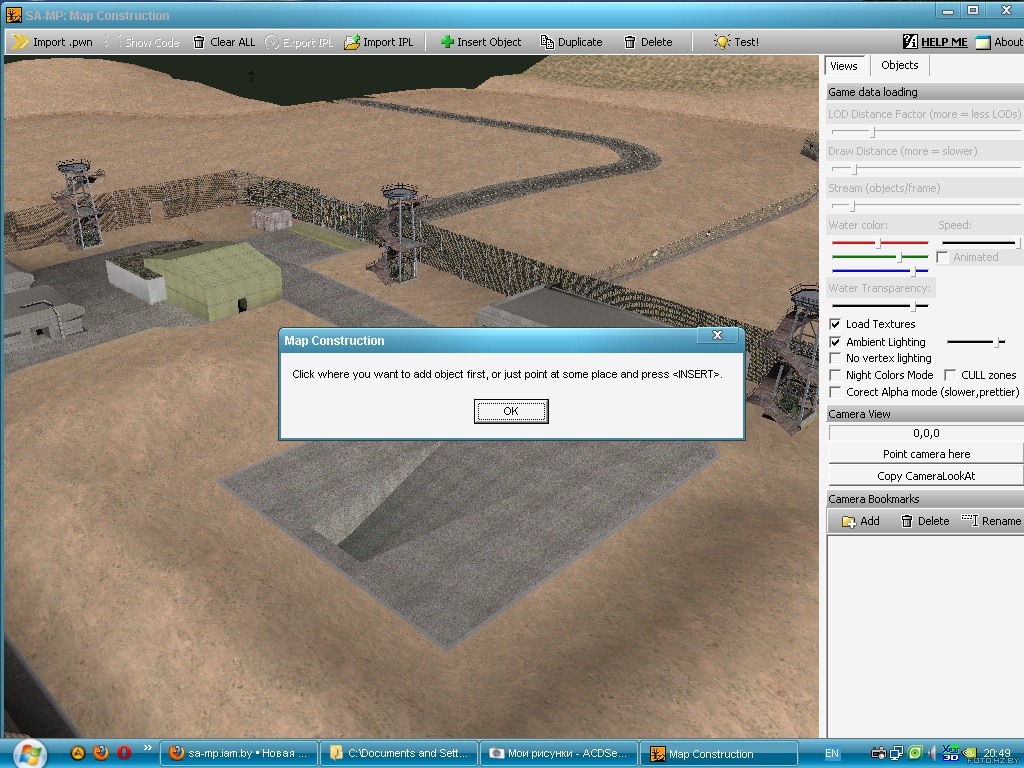Click the LOD Distance Factor slider
The width and height of the screenshot is (1024, 768).
pyautogui.click(x=924, y=132)
